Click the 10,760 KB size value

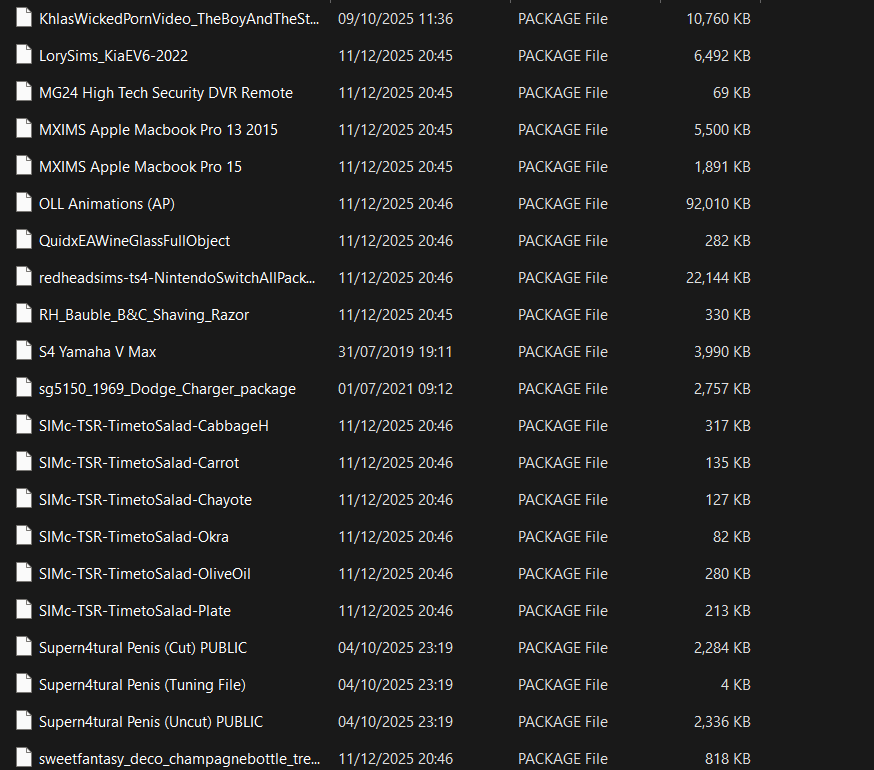[x=718, y=19]
